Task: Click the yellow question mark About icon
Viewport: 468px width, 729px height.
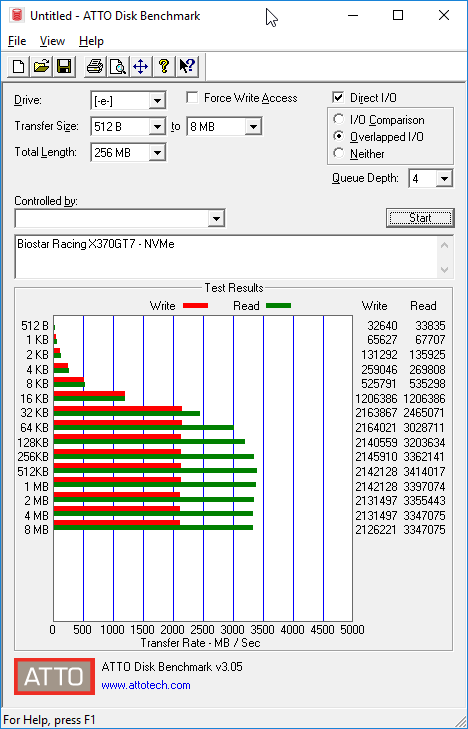Action: click(163, 66)
